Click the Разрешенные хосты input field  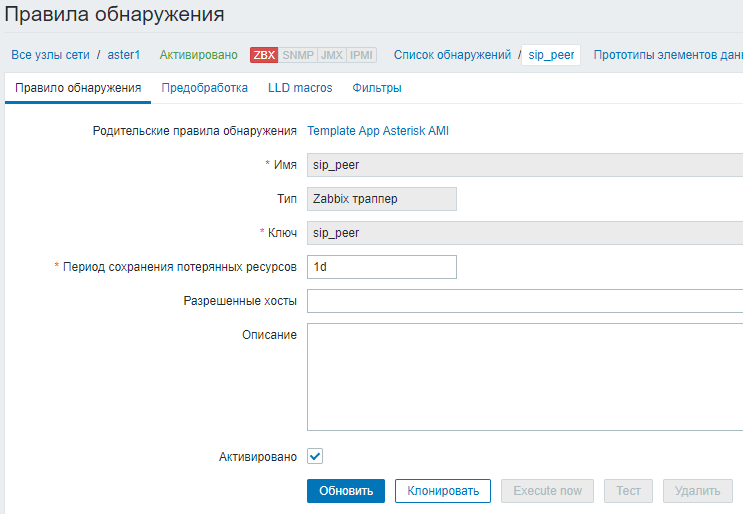(x=525, y=301)
